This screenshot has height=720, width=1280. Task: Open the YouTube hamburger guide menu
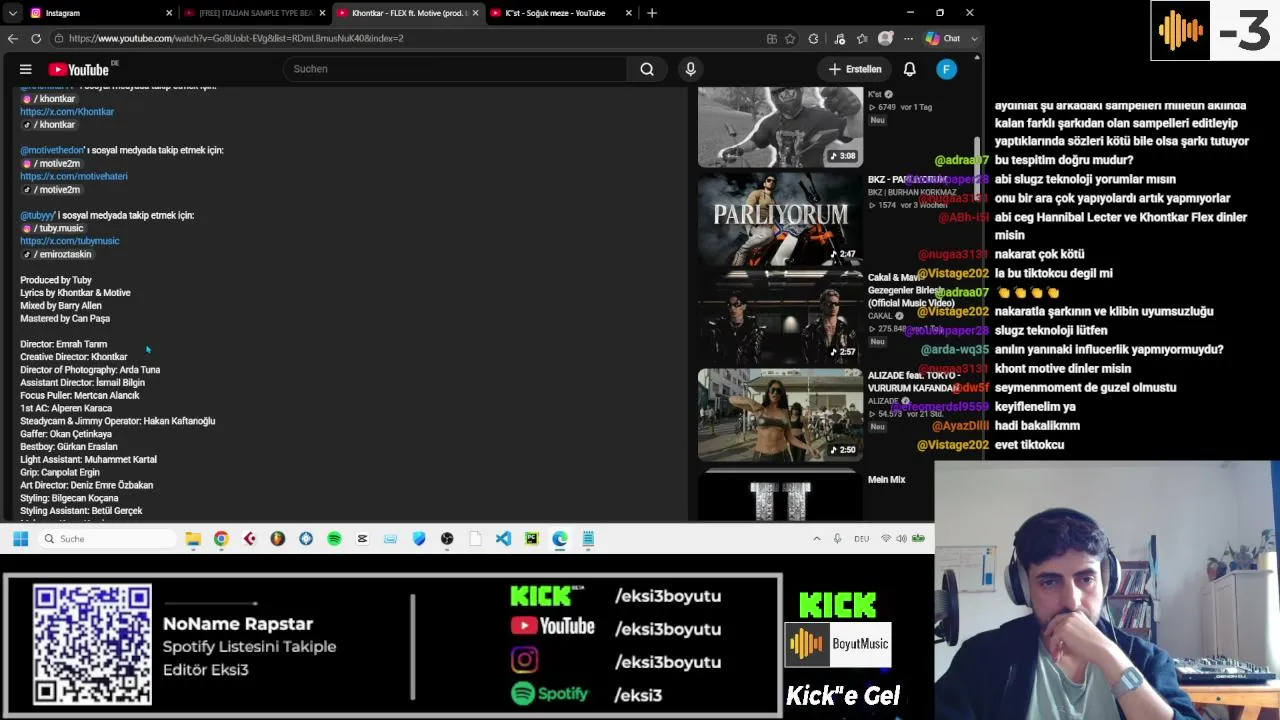coord(26,69)
